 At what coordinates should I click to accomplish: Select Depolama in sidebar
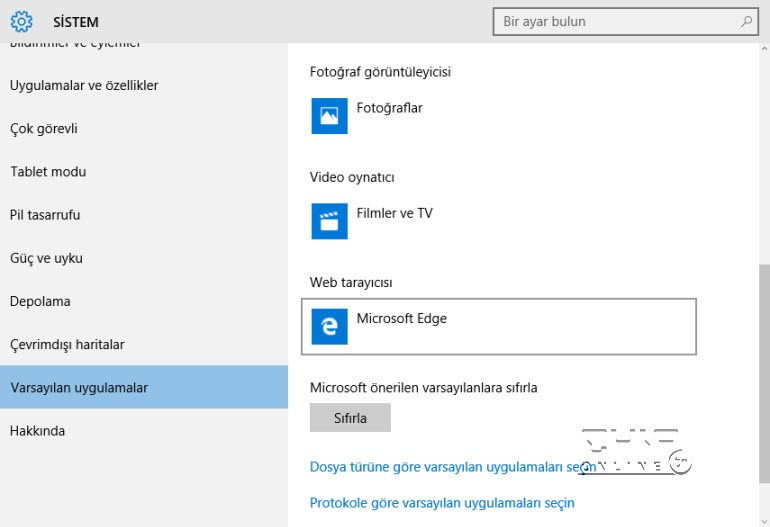pyautogui.click(x=144, y=301)
